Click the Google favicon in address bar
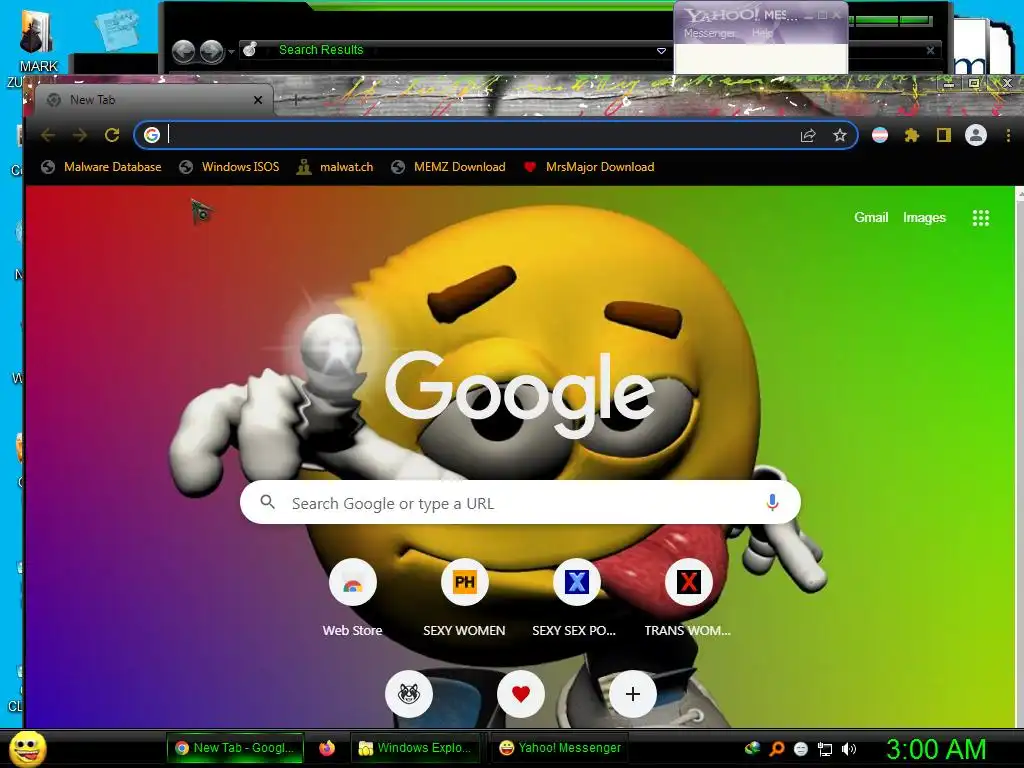 pos(152,135)
